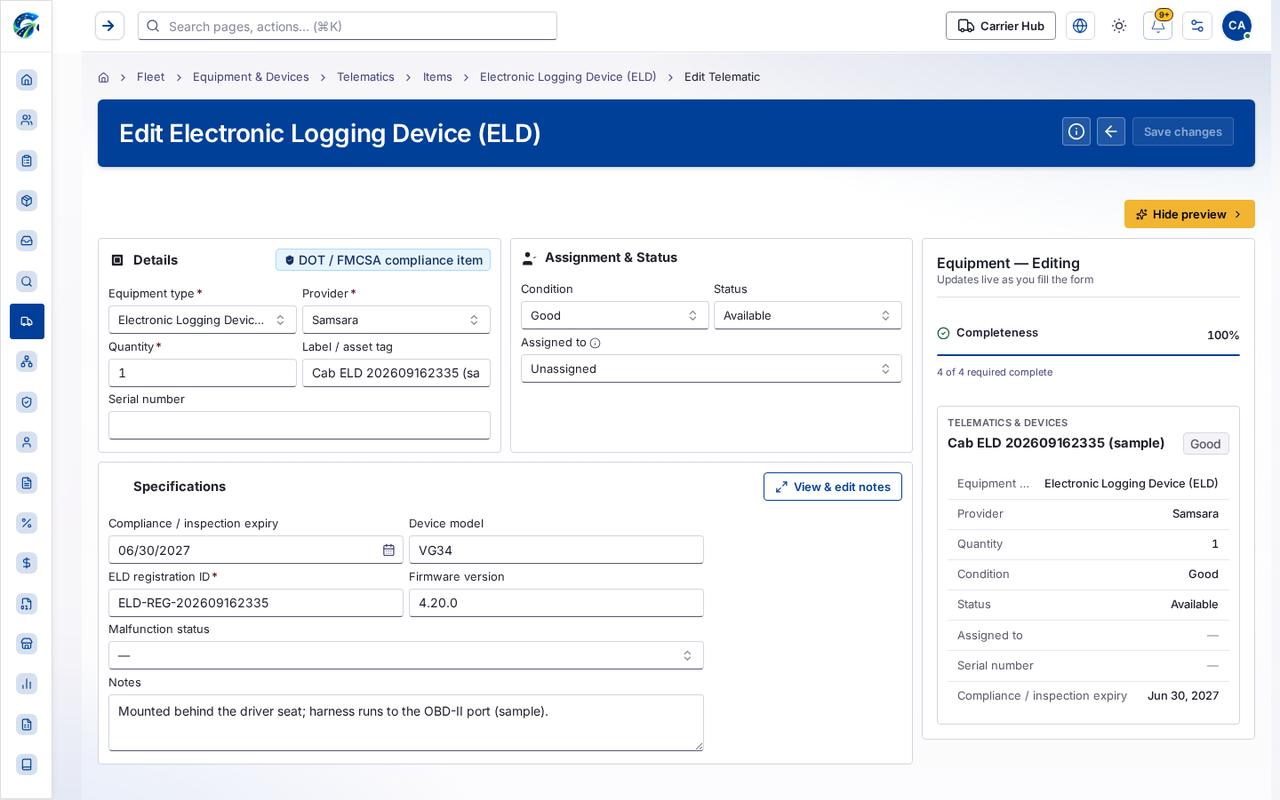
Task: Open the Status dropdown showing Available
Action: pos(808,315)
